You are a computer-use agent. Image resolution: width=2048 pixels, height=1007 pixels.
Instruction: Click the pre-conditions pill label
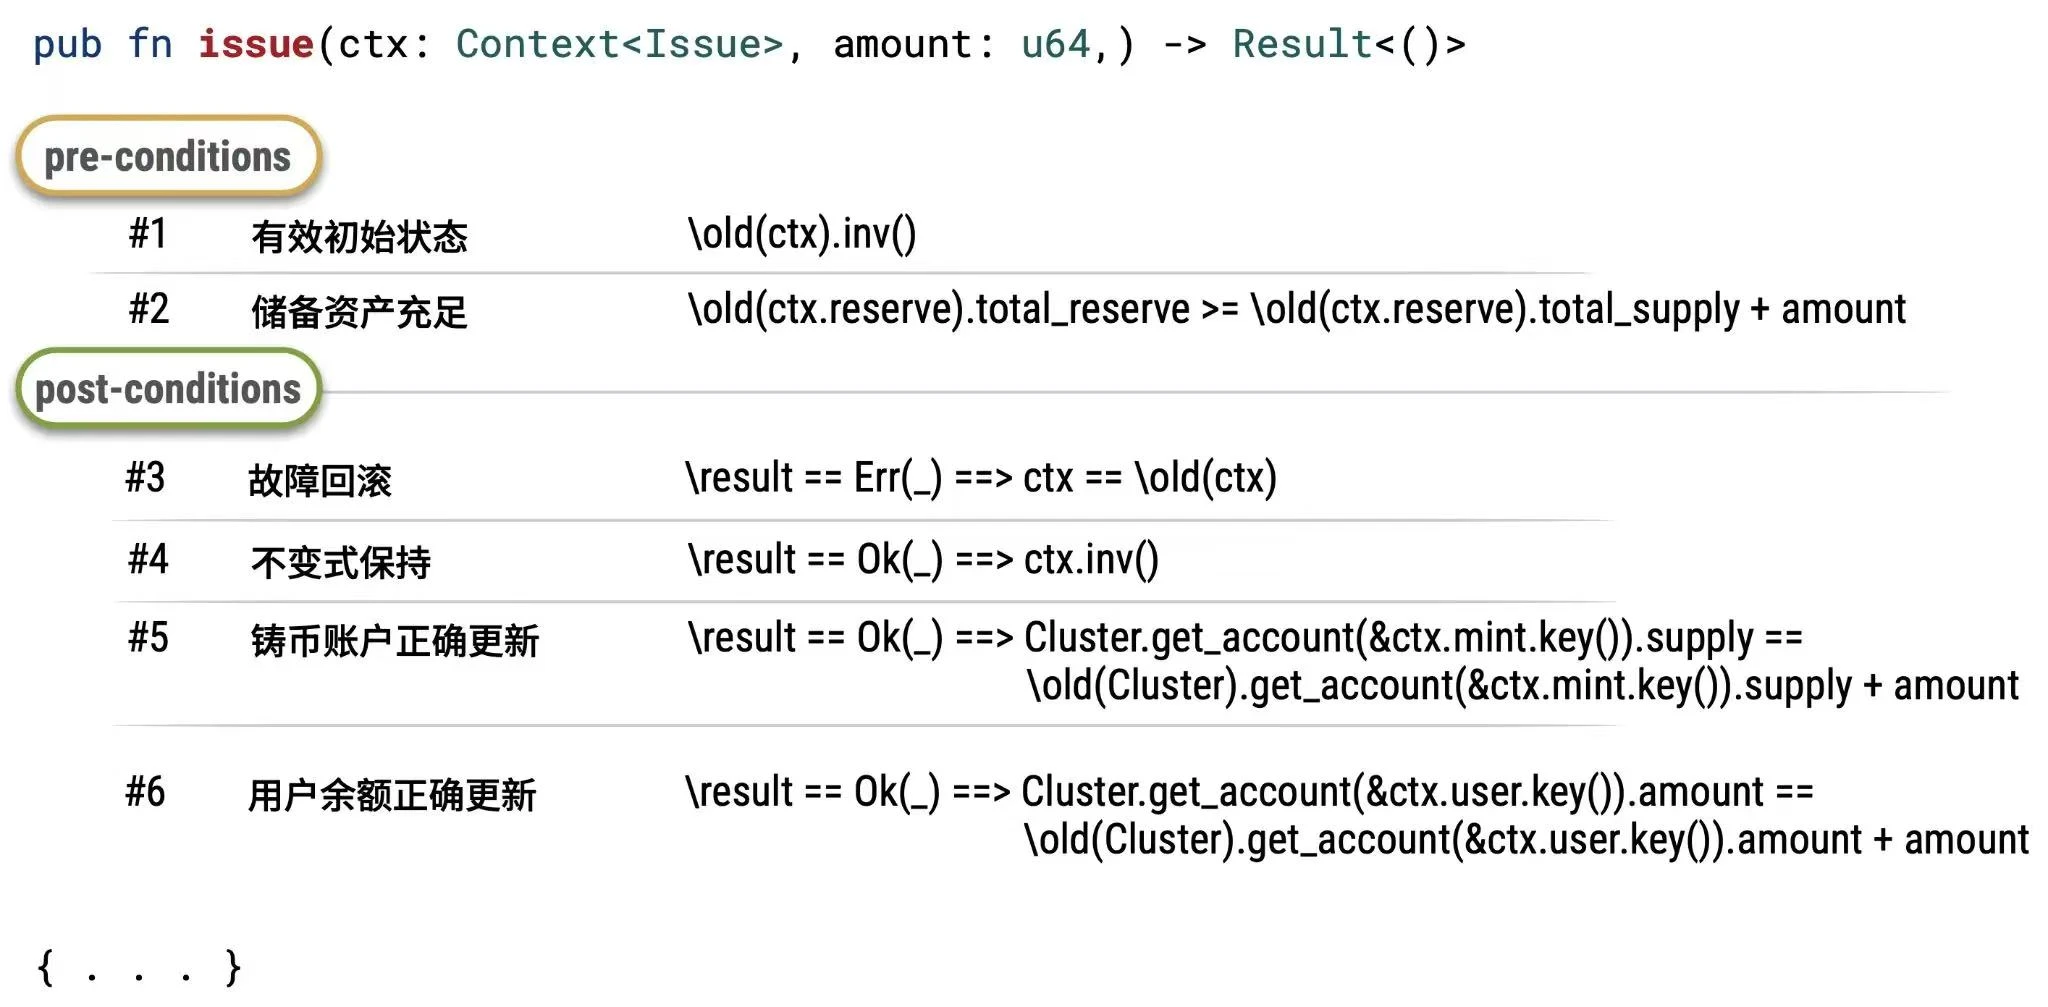tap(168, 157)
